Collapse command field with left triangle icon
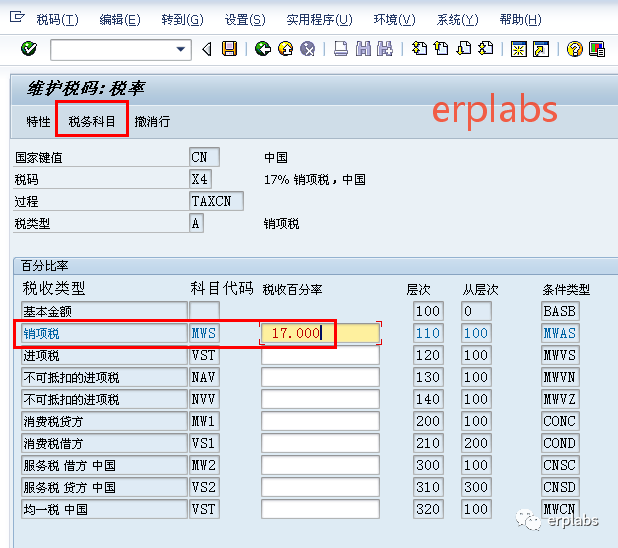 pos(207,49)
